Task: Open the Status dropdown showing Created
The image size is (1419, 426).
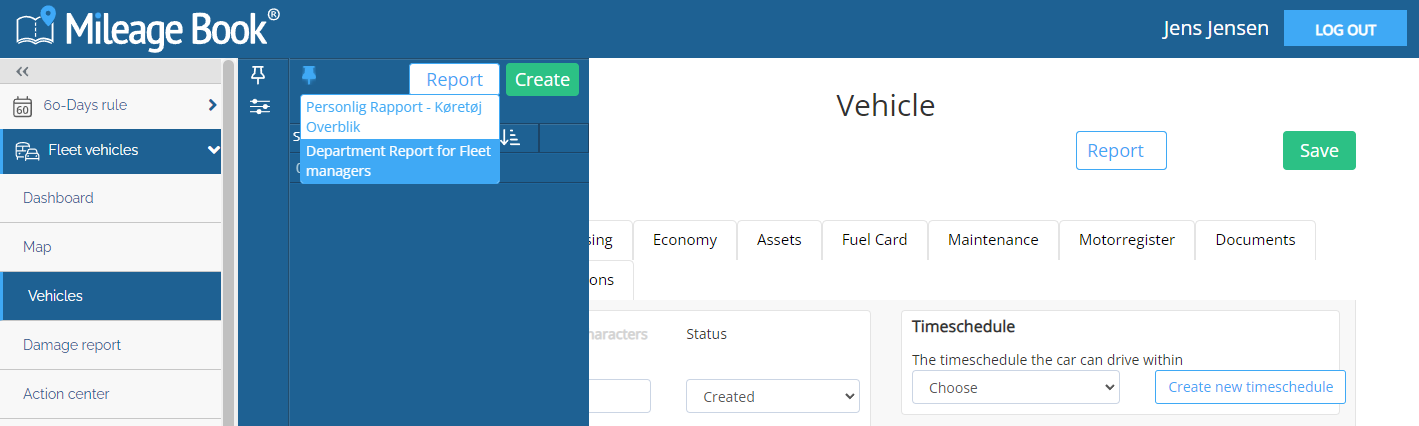Action: [x=773, y=396]
